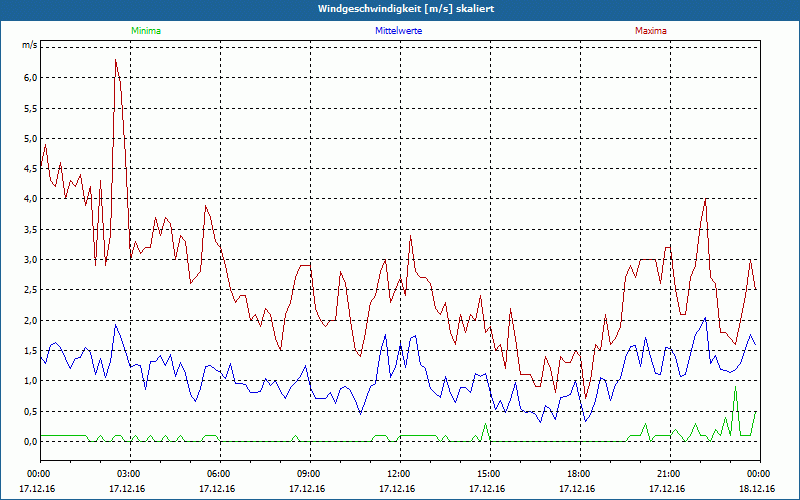Click the 09:00 time axis label
This screenshot has width=800, height=500.
(x=310, y=474)
